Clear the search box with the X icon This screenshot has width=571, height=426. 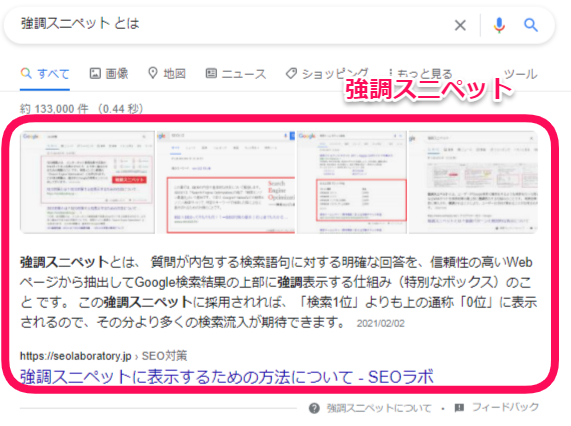pos(460,25)
